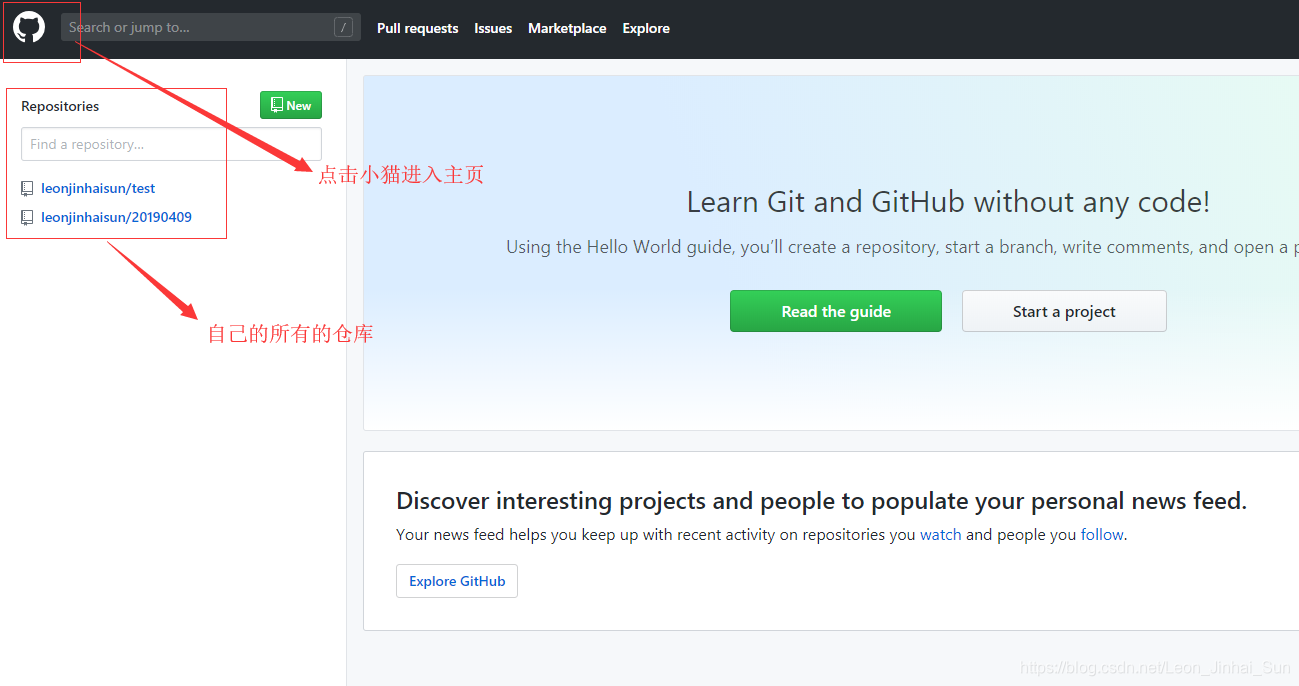This screenshot has height=686, width=1299.
Task: Click the GitHub Octocat logo
Action: click(x=29, y=27)
